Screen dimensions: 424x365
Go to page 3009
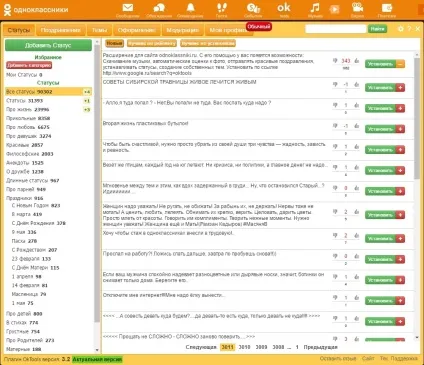pos(261,347)
